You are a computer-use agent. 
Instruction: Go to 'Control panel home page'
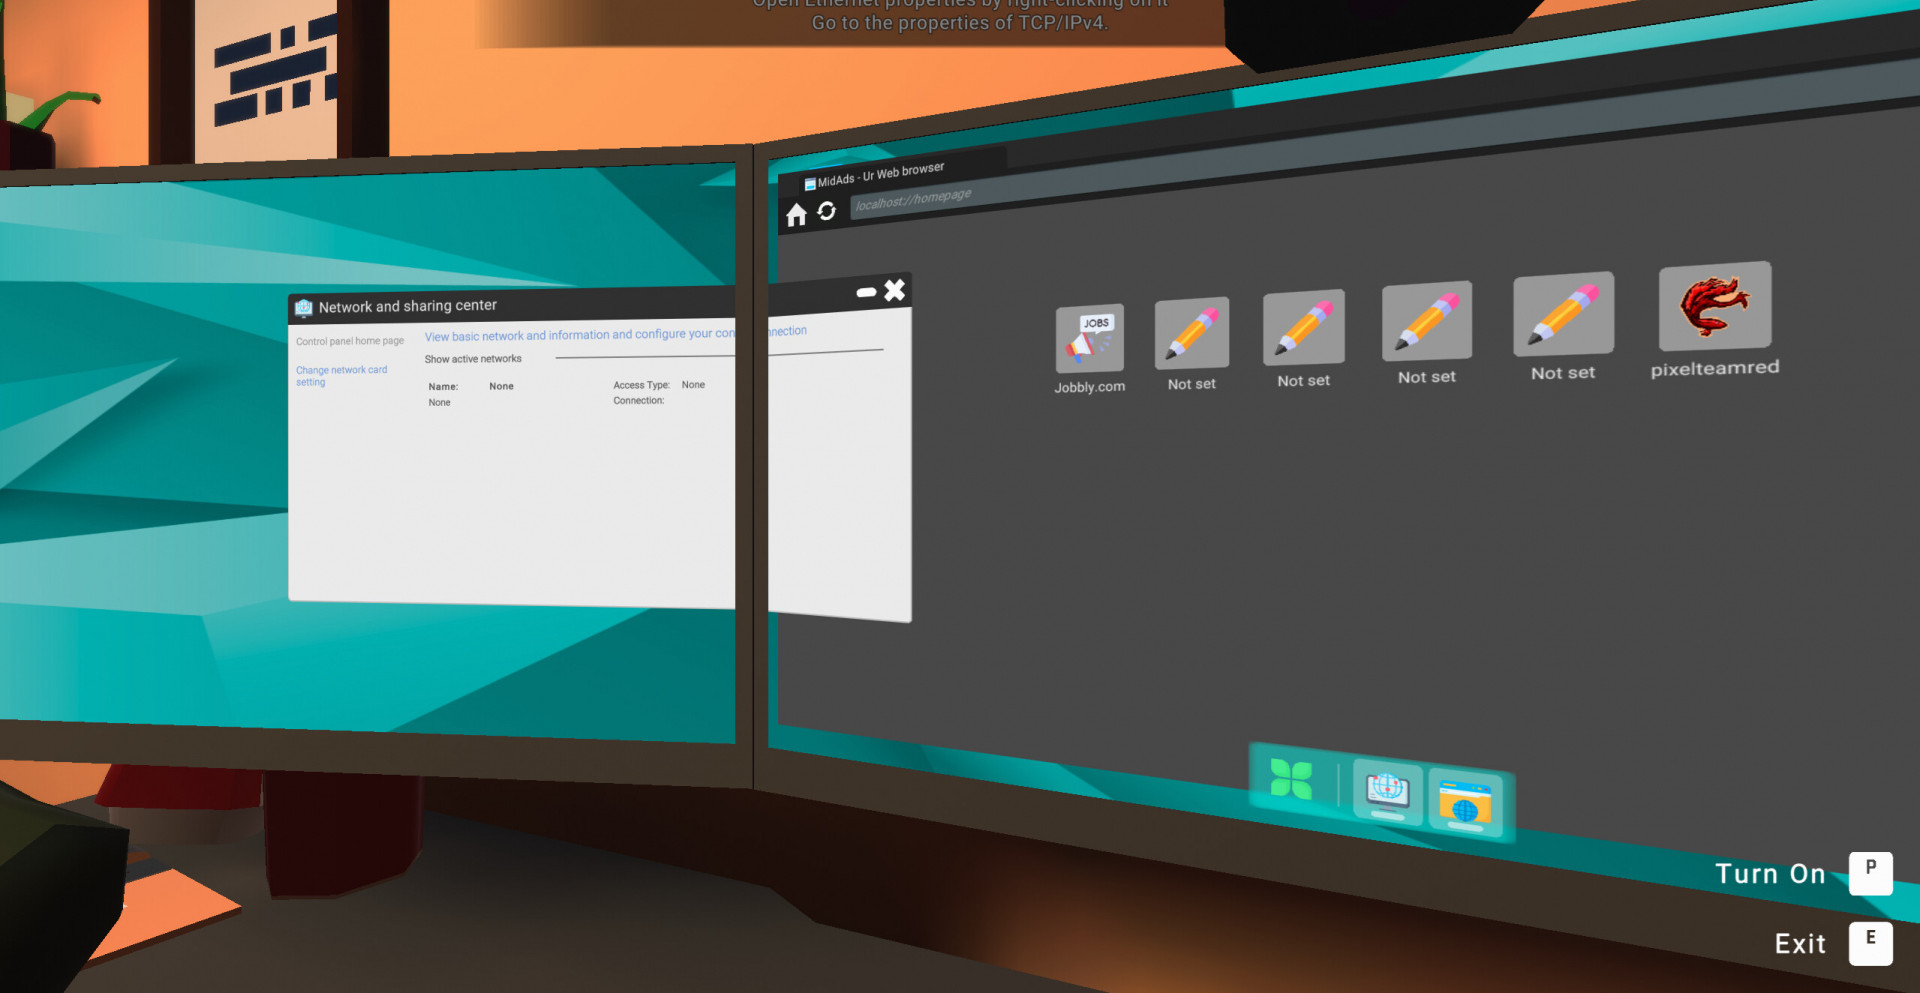(350, 341)
